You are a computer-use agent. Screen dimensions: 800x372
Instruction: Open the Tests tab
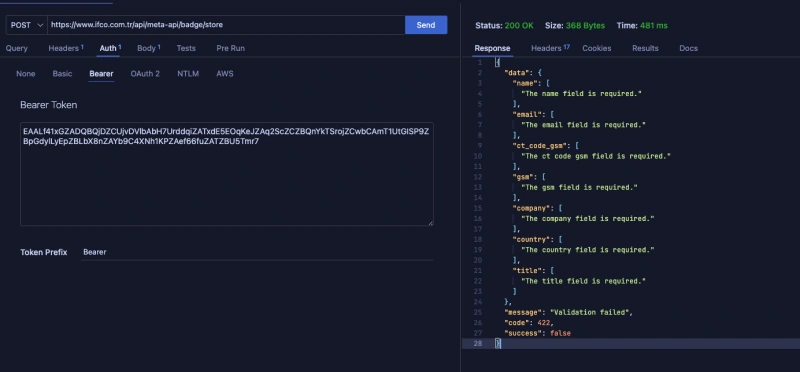[186, 48]
